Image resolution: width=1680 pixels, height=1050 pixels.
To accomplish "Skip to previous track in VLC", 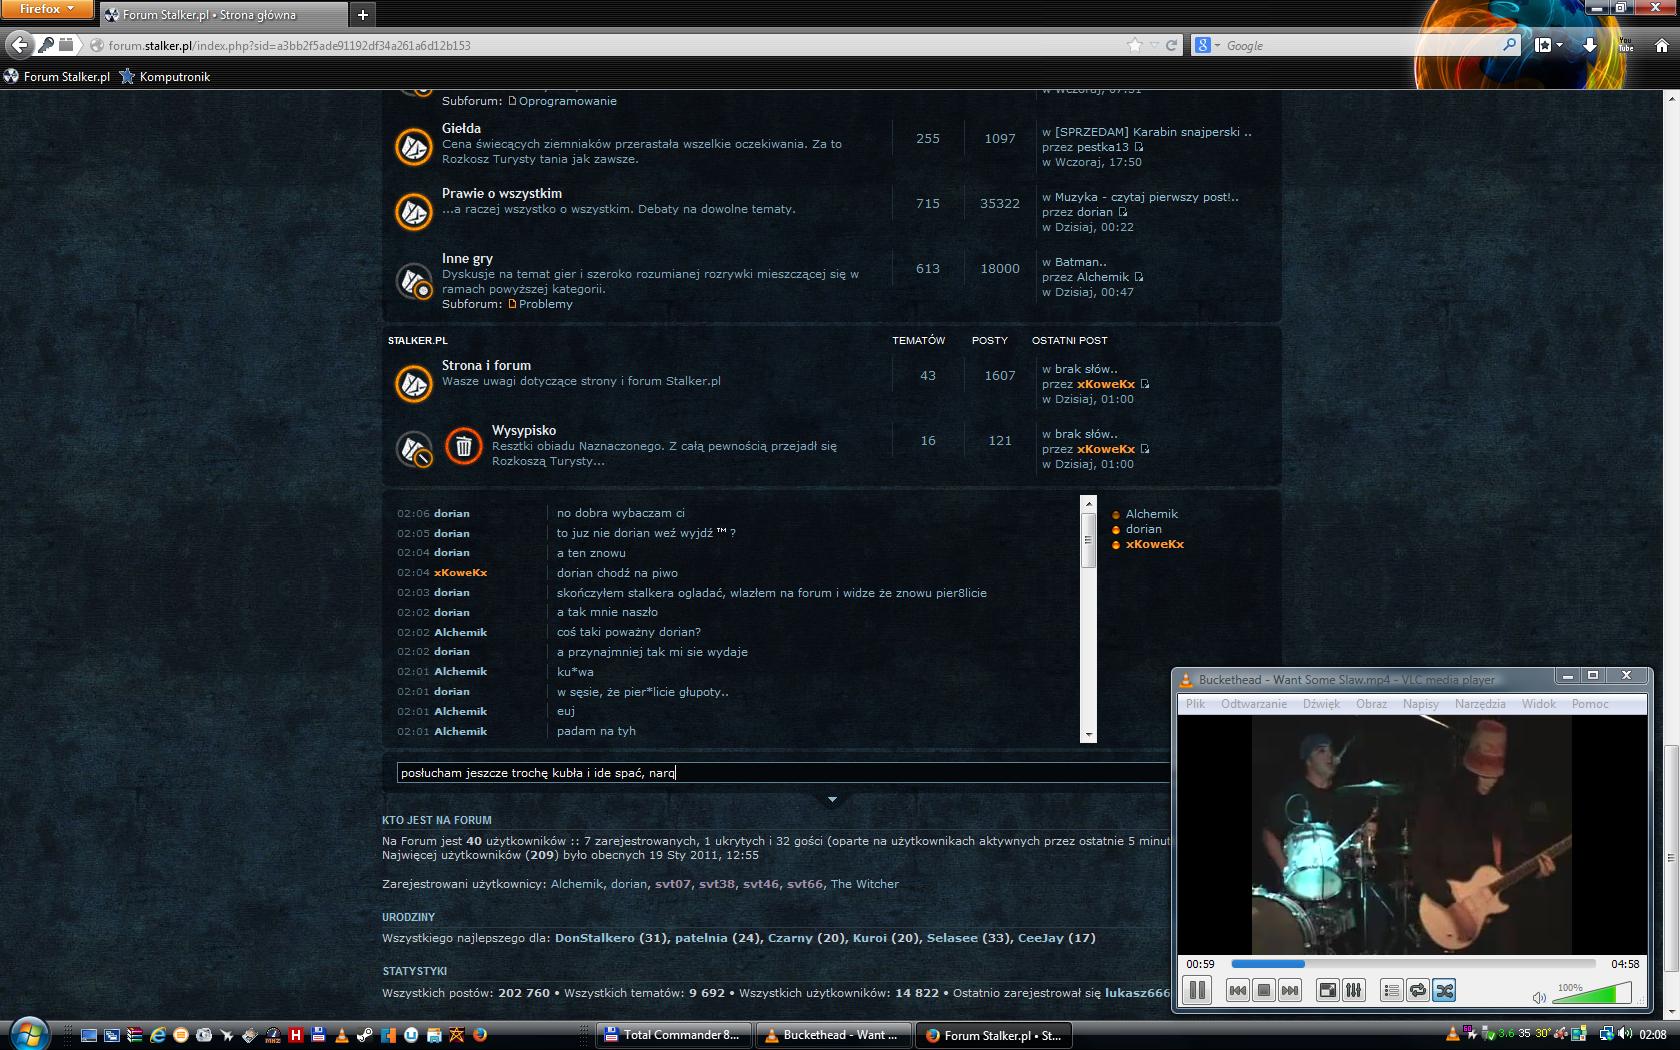I will point(1237,990).
